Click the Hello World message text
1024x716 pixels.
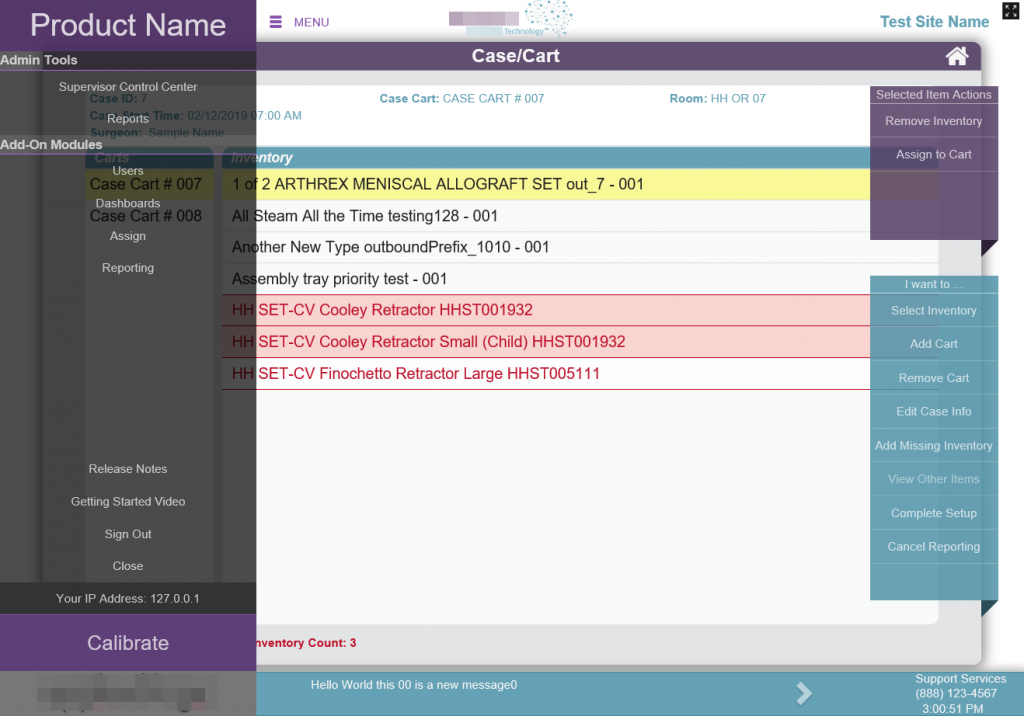(413, 685)
